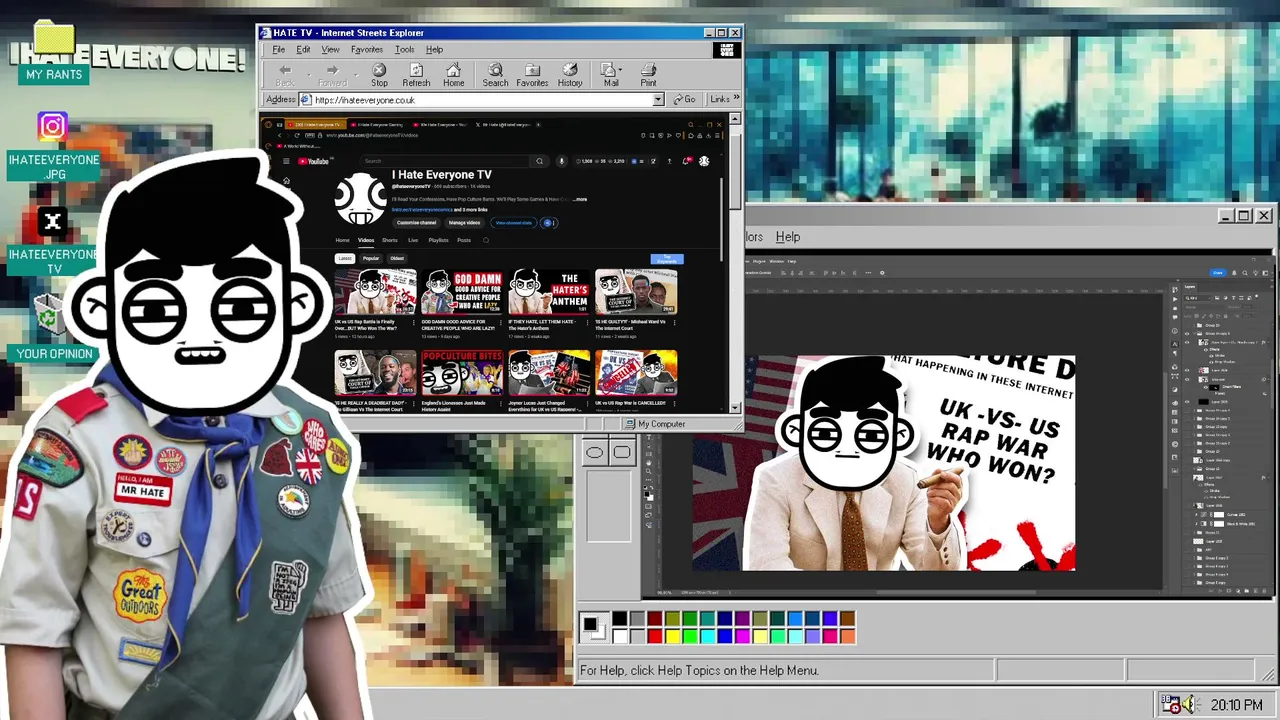Viewport: 1280px width, 720px height.
Task: Click the Explorer page scrollbar down arrow
Action: pos(735,407)
